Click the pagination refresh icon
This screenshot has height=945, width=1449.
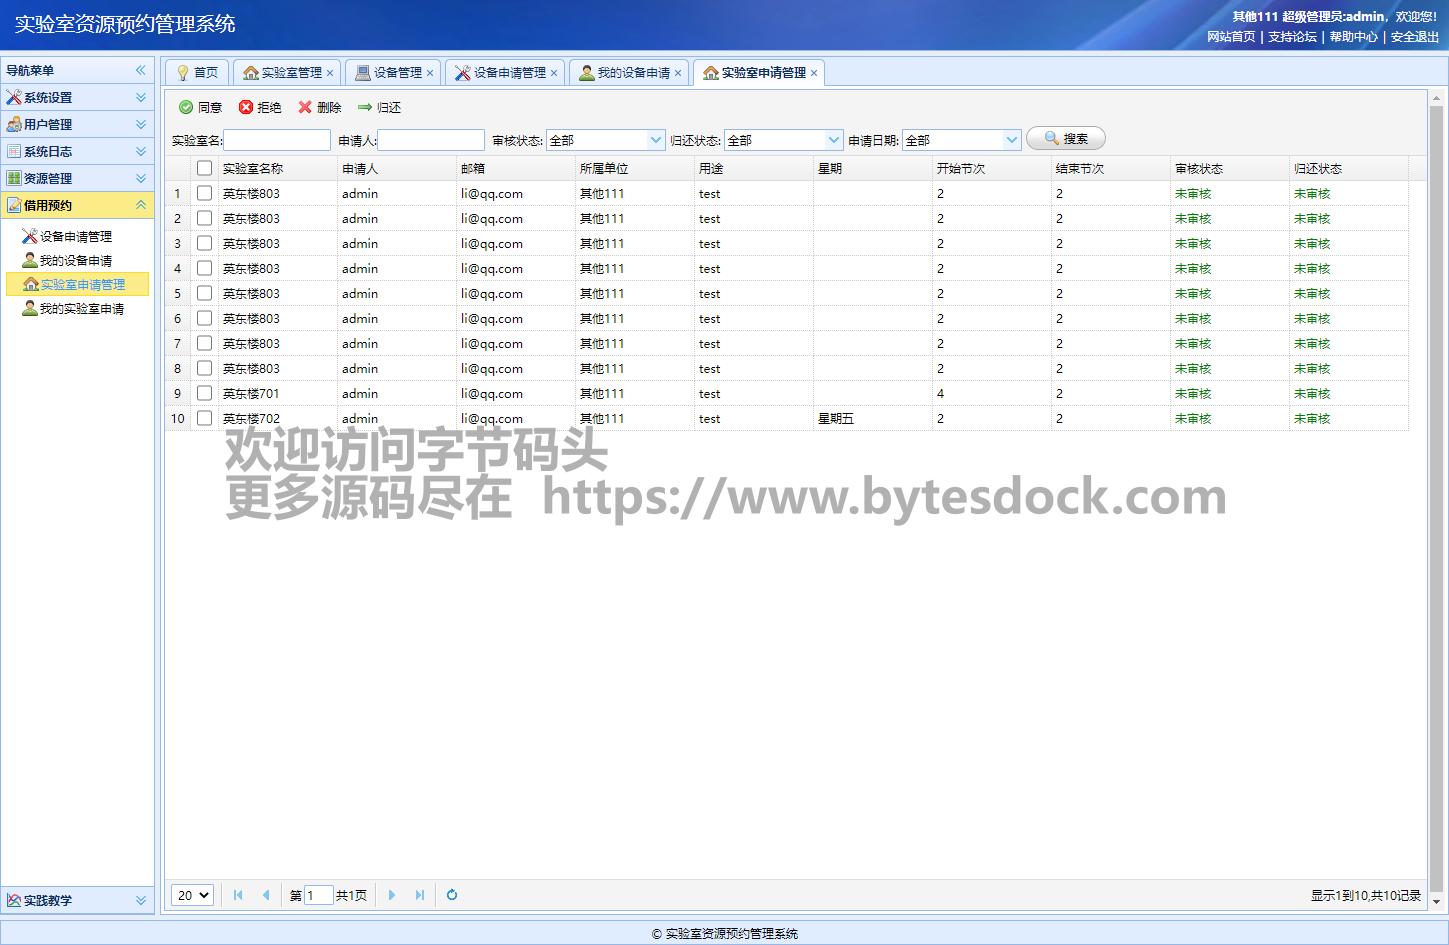point(452,895)
